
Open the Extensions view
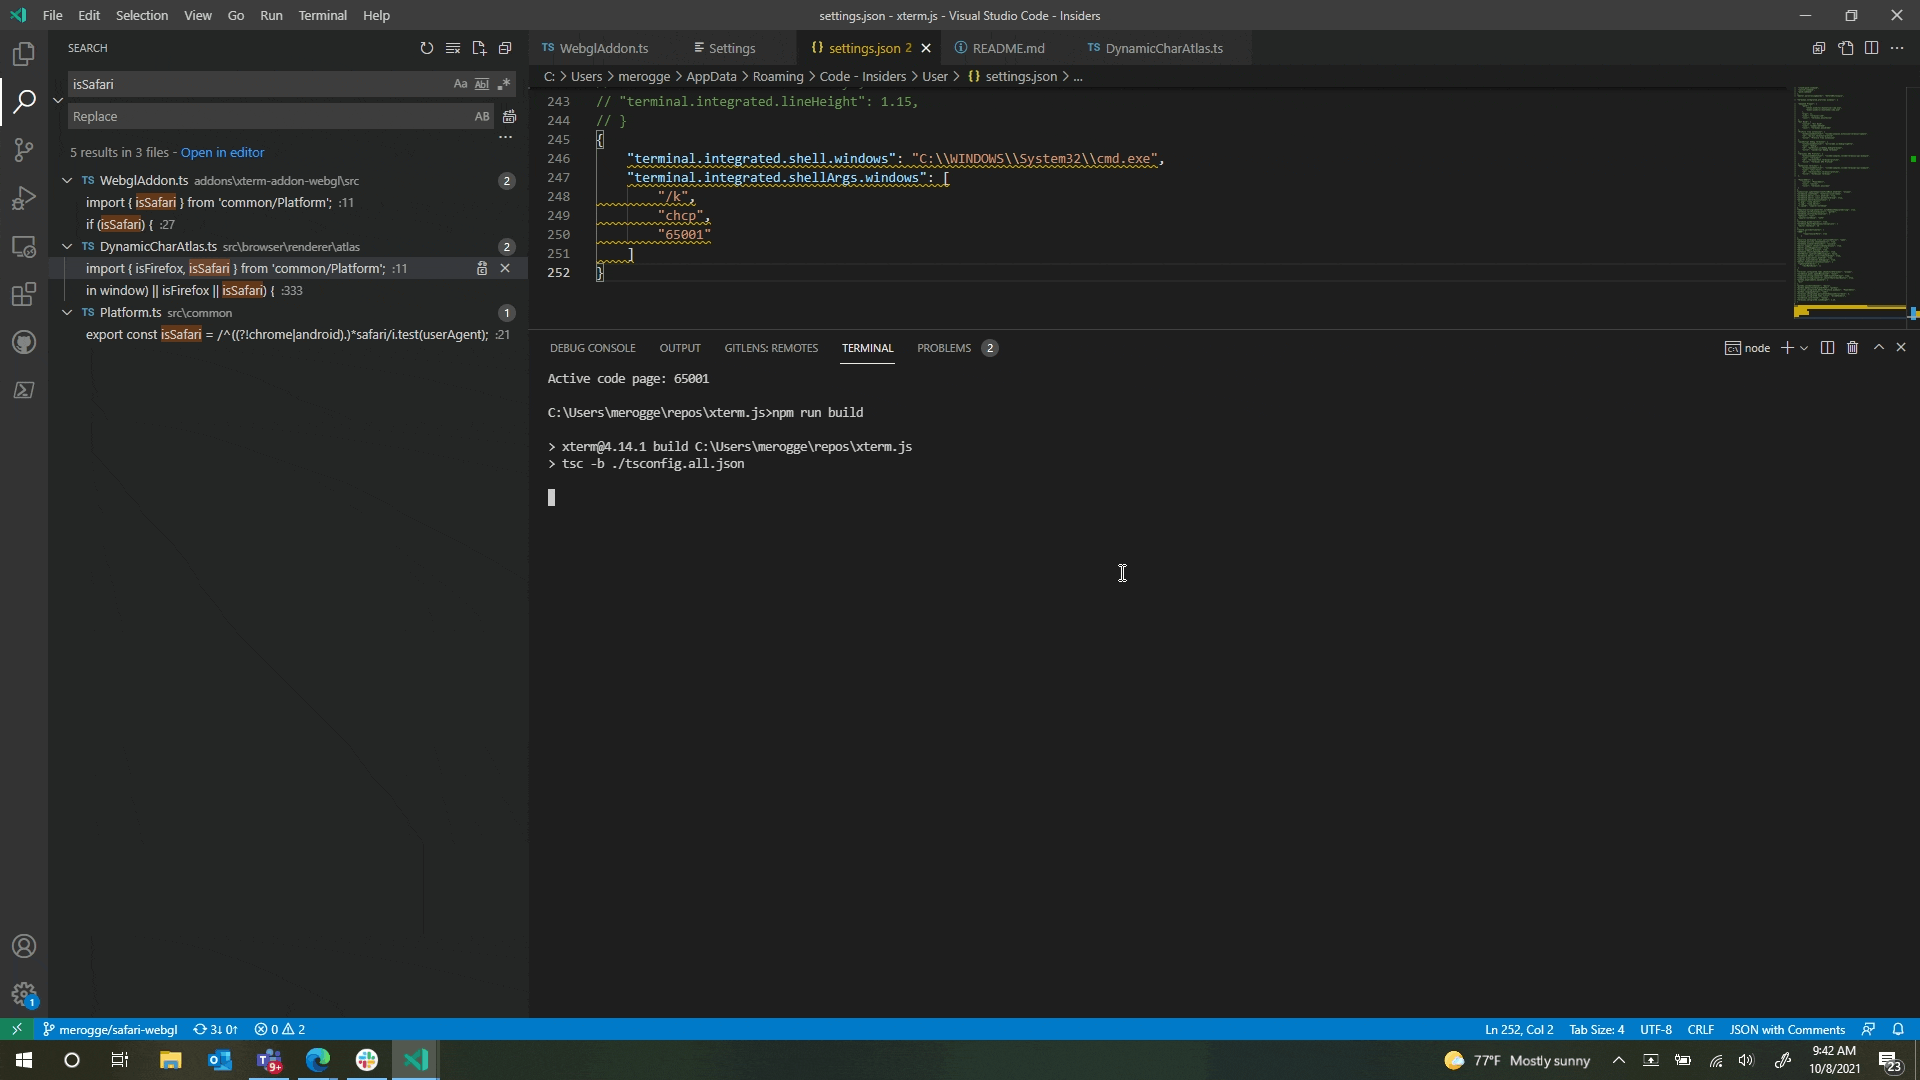[x=23, y=294]
